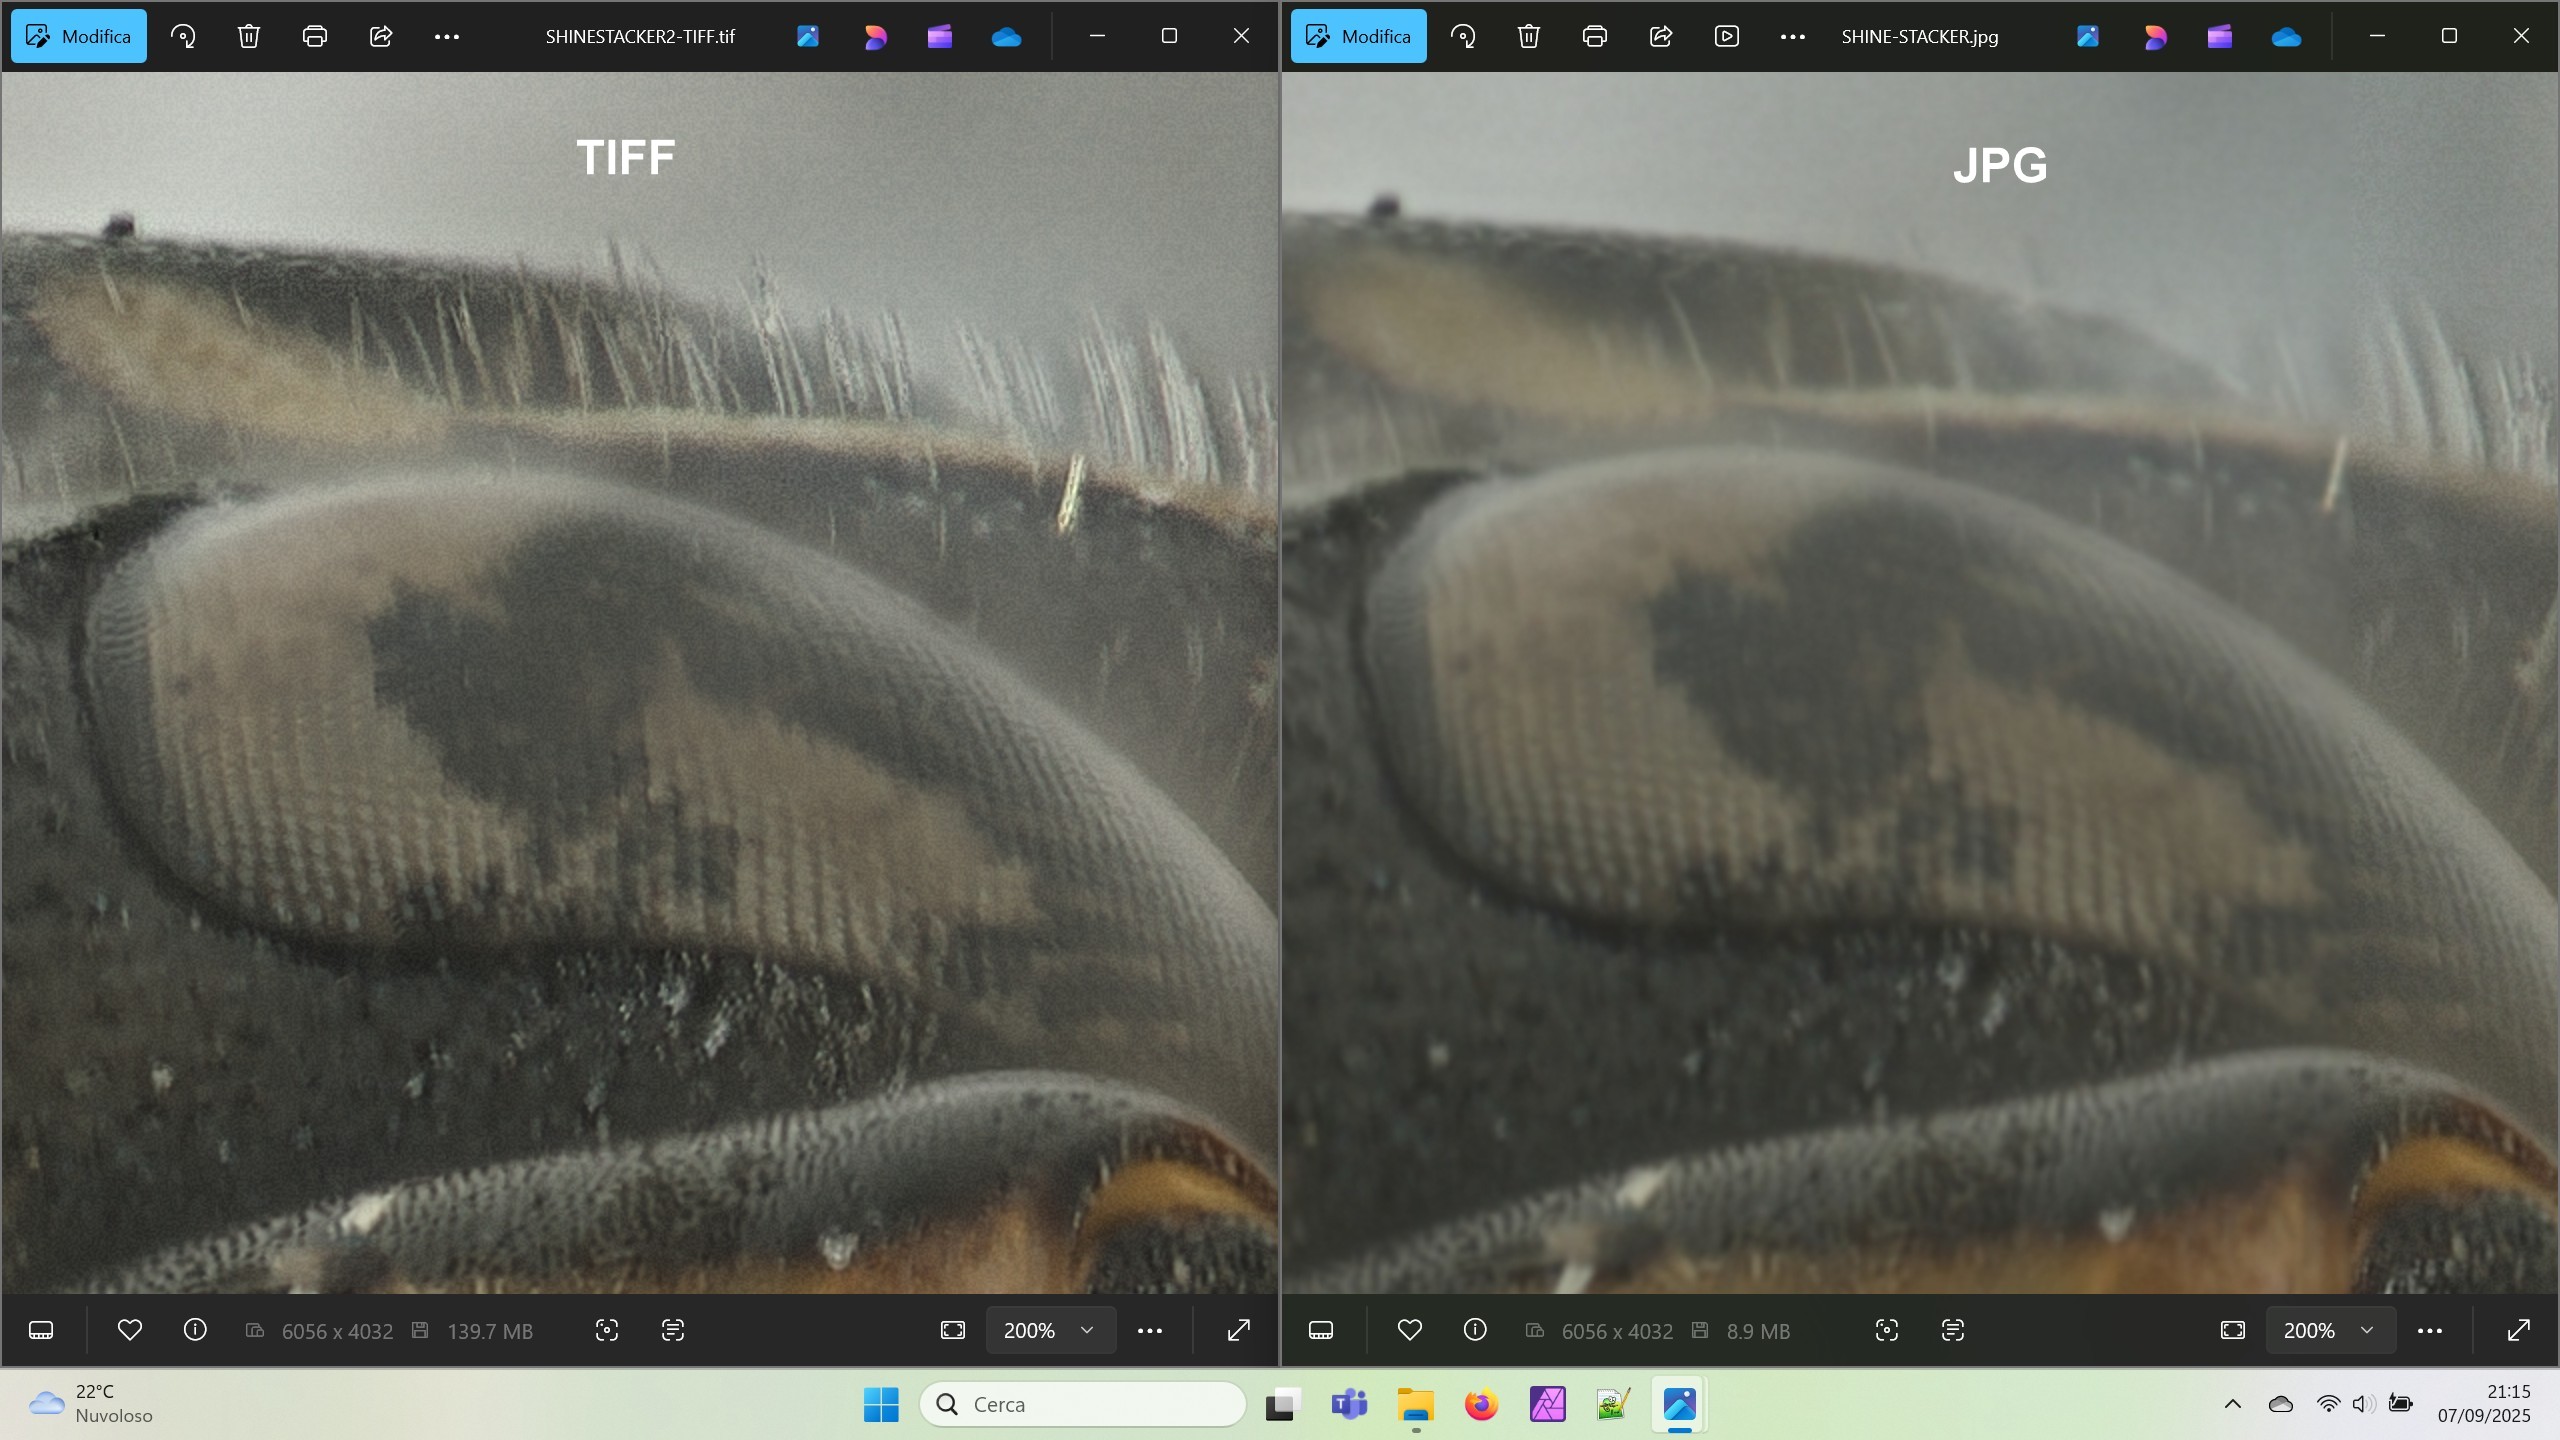
Task: Favorite the TIFF image with heart
Action: coord(130,1330)
